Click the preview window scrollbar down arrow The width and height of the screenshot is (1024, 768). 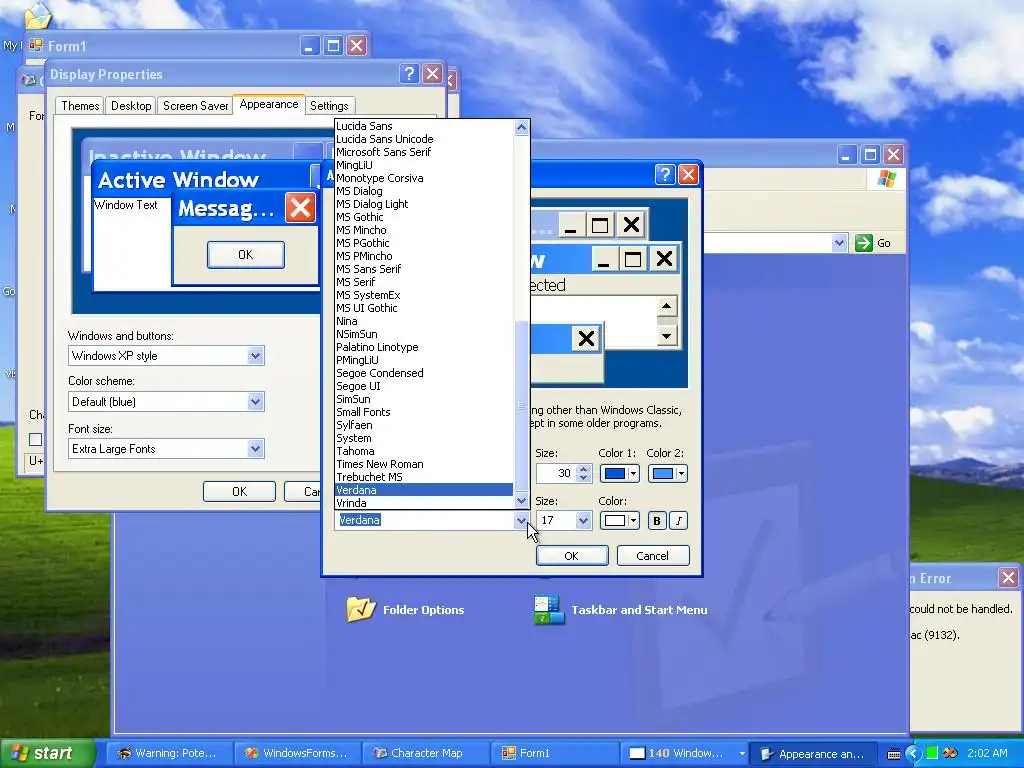[x=667, y=336]
